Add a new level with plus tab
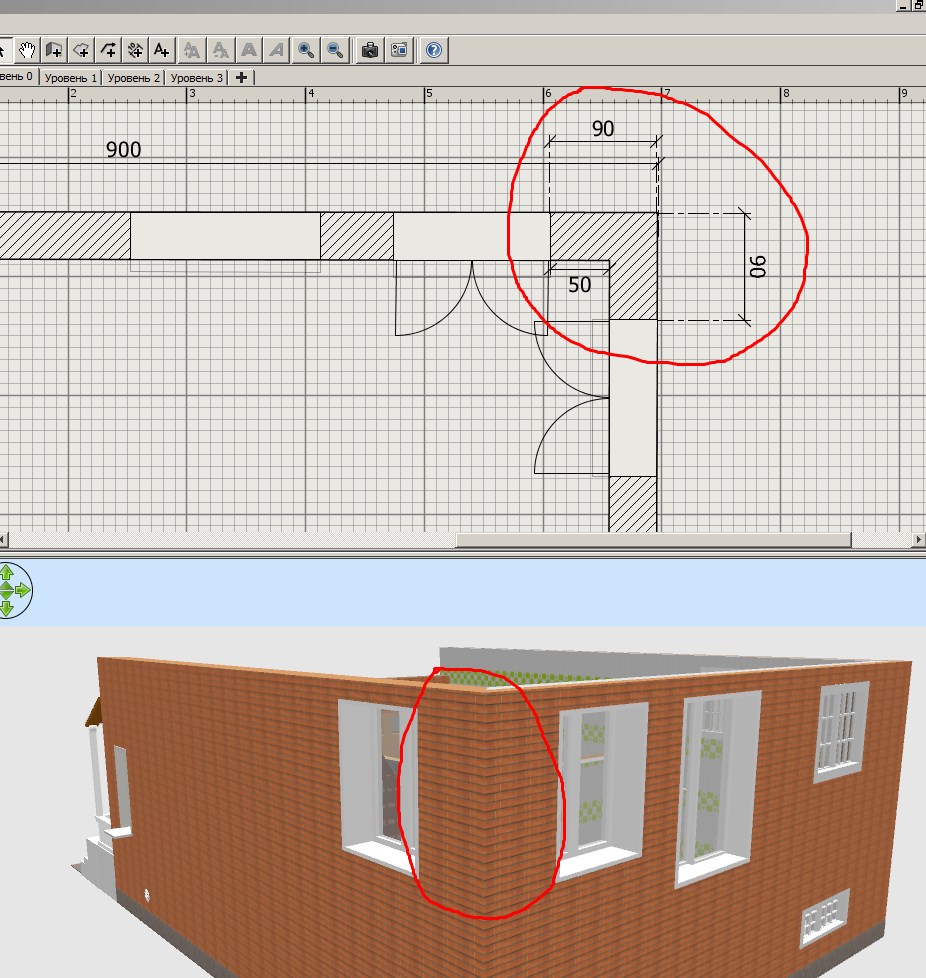 point(241,77)
